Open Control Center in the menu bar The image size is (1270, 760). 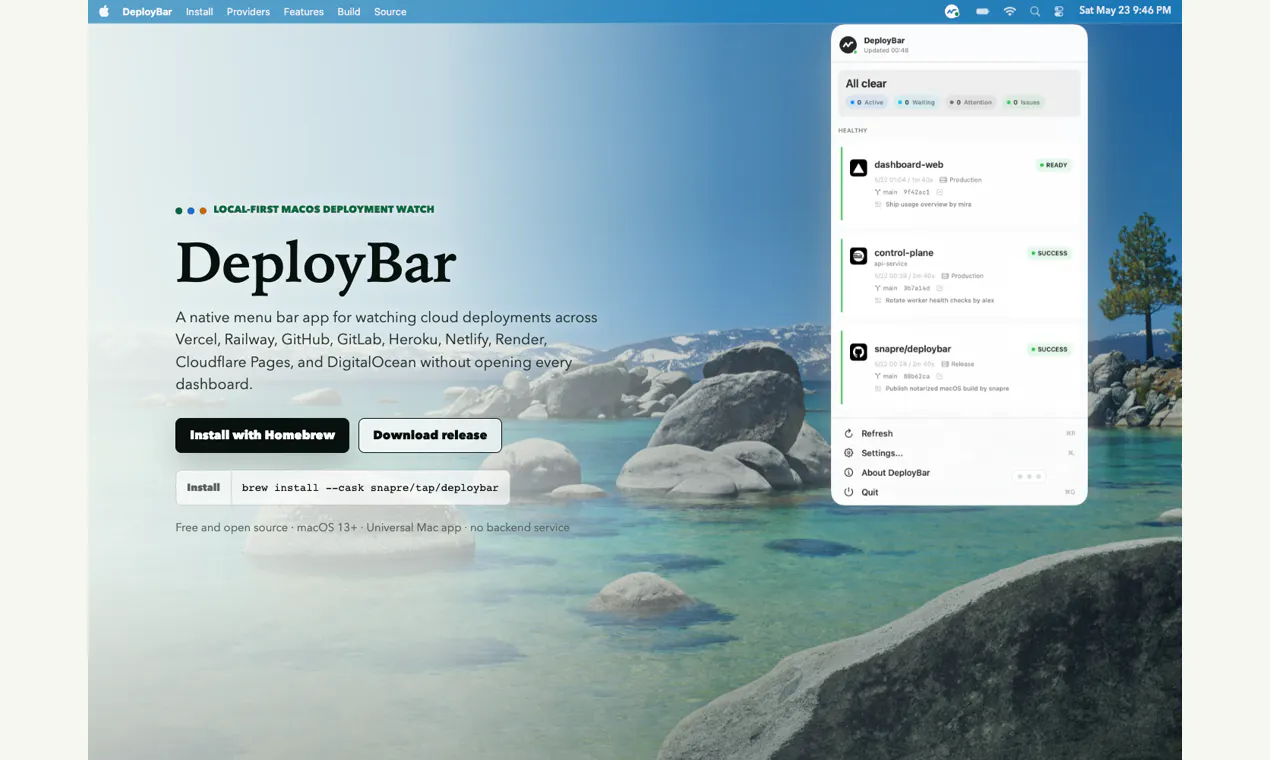pos(1059,11)
